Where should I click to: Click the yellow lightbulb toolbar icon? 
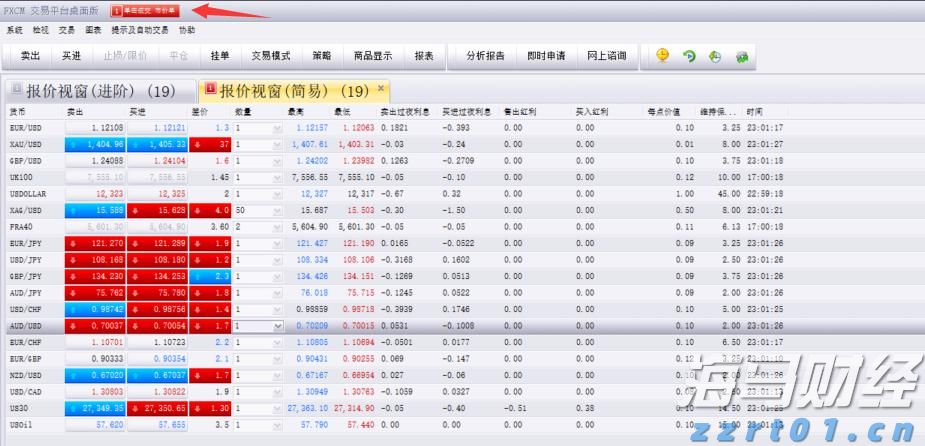click(663, 56)
